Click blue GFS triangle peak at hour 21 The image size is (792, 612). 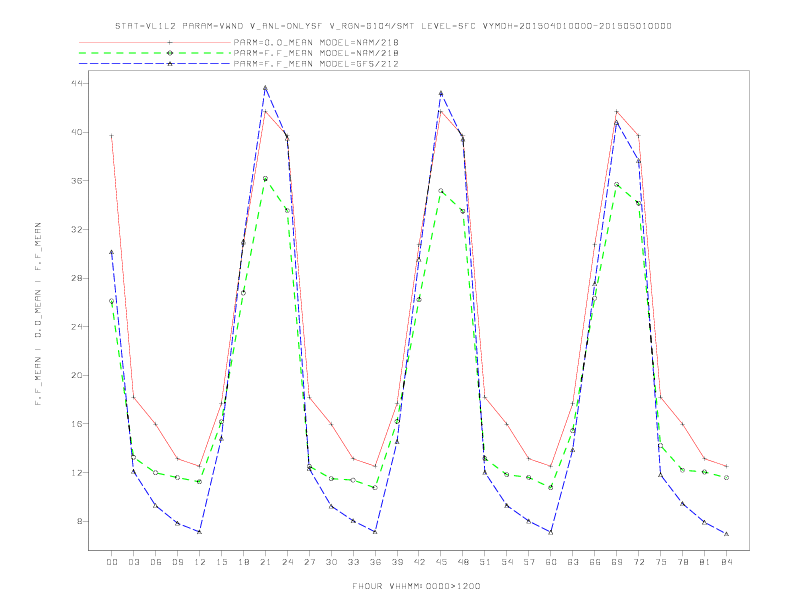(x=265, y=88)
